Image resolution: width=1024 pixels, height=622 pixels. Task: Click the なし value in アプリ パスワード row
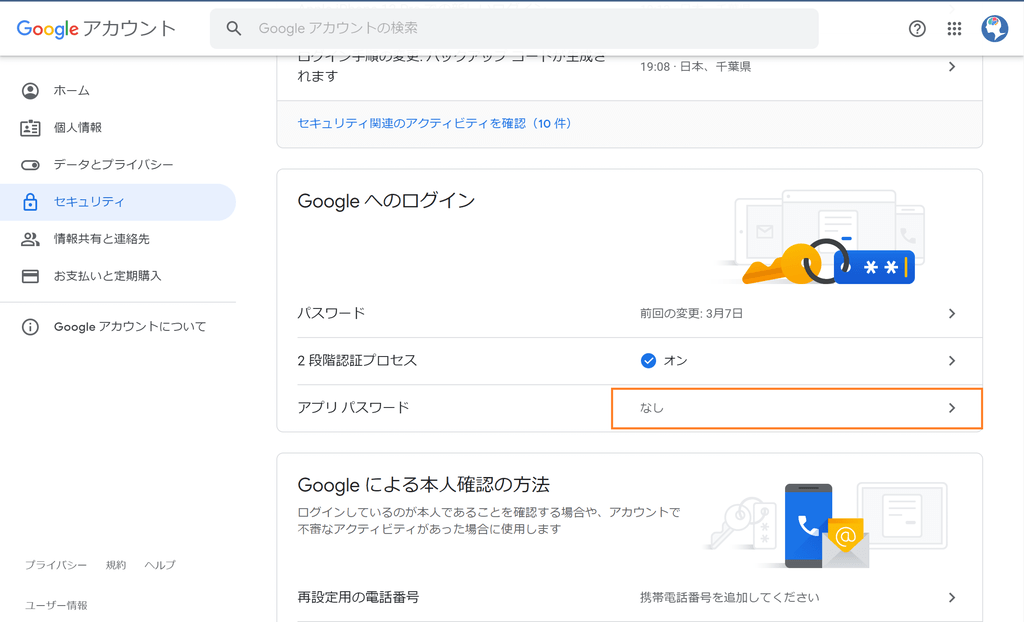[x=652, y=408]
